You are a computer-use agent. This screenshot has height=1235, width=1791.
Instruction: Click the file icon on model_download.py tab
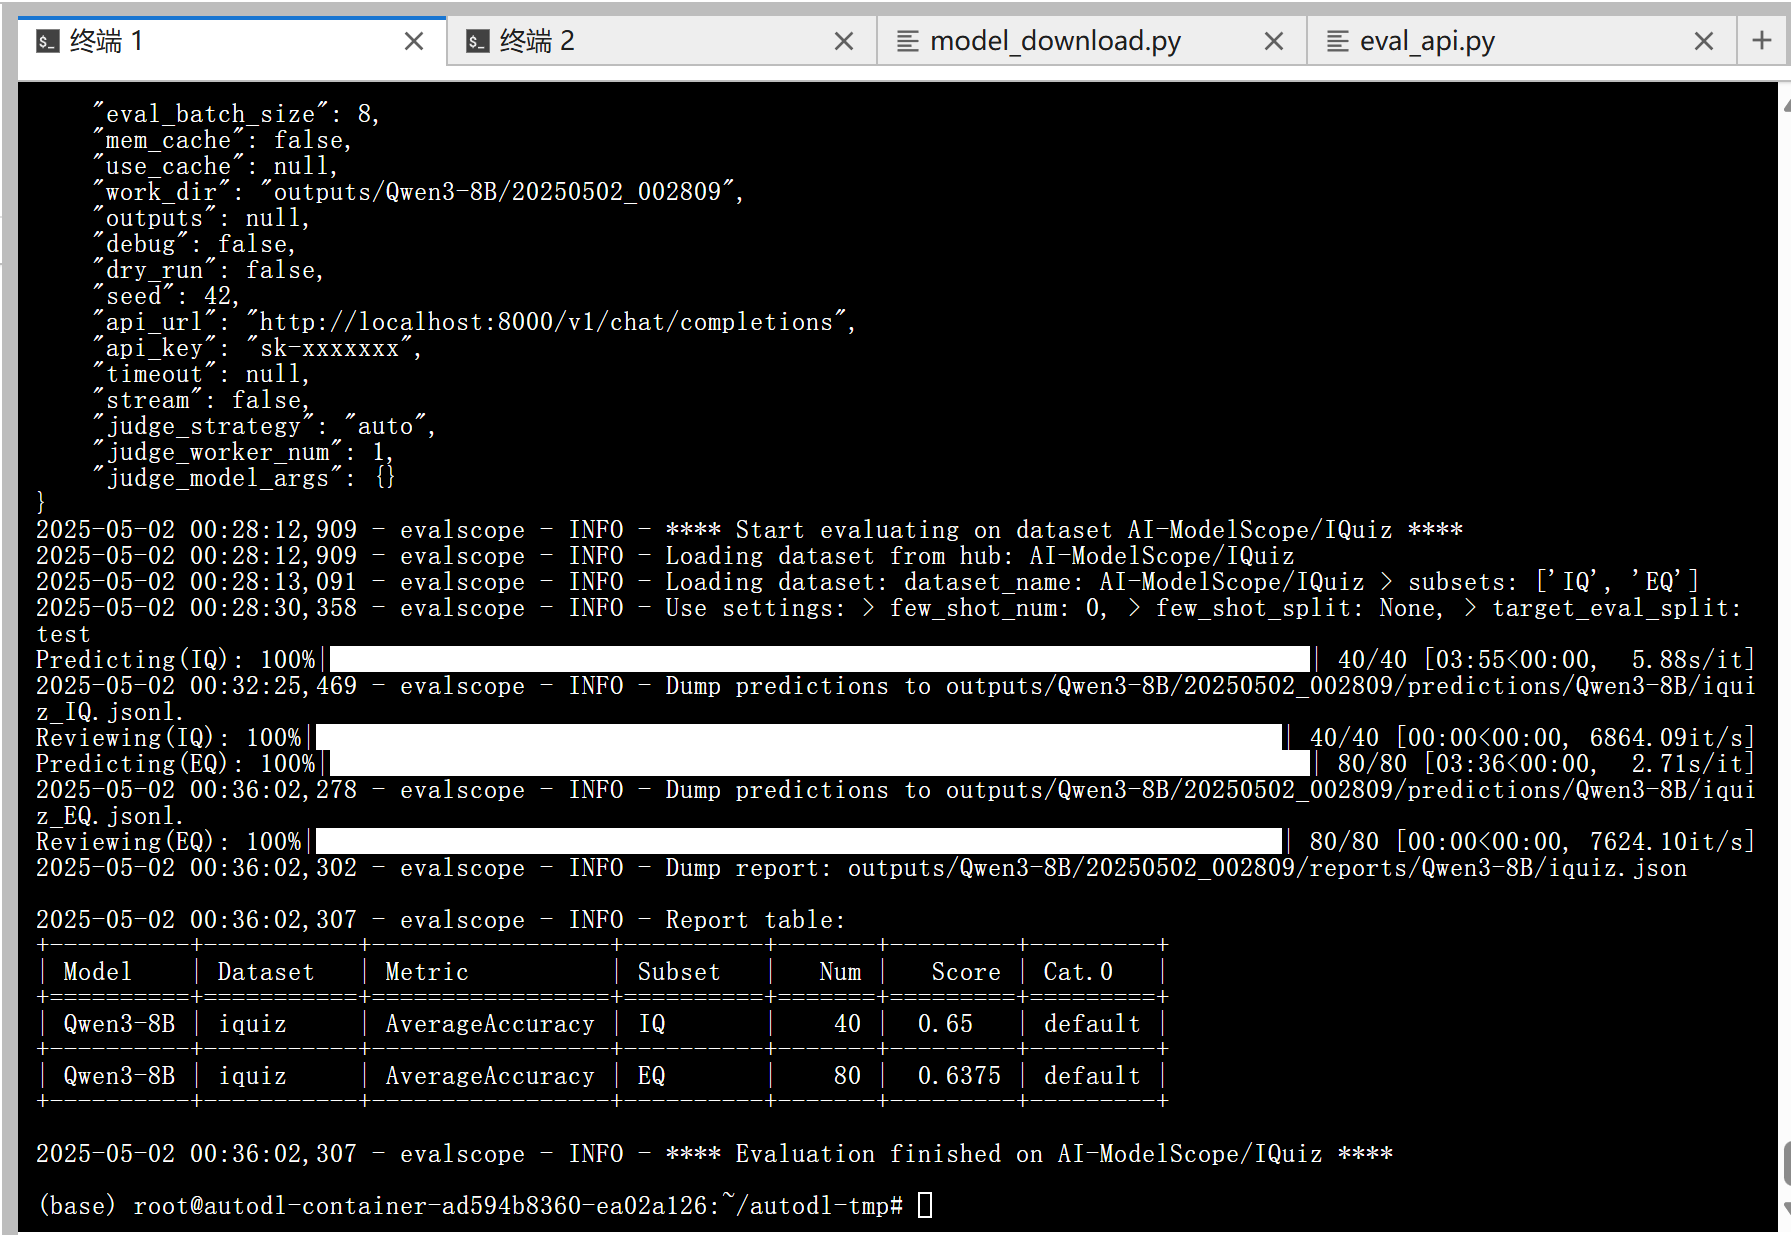click(x=907, y=41)
